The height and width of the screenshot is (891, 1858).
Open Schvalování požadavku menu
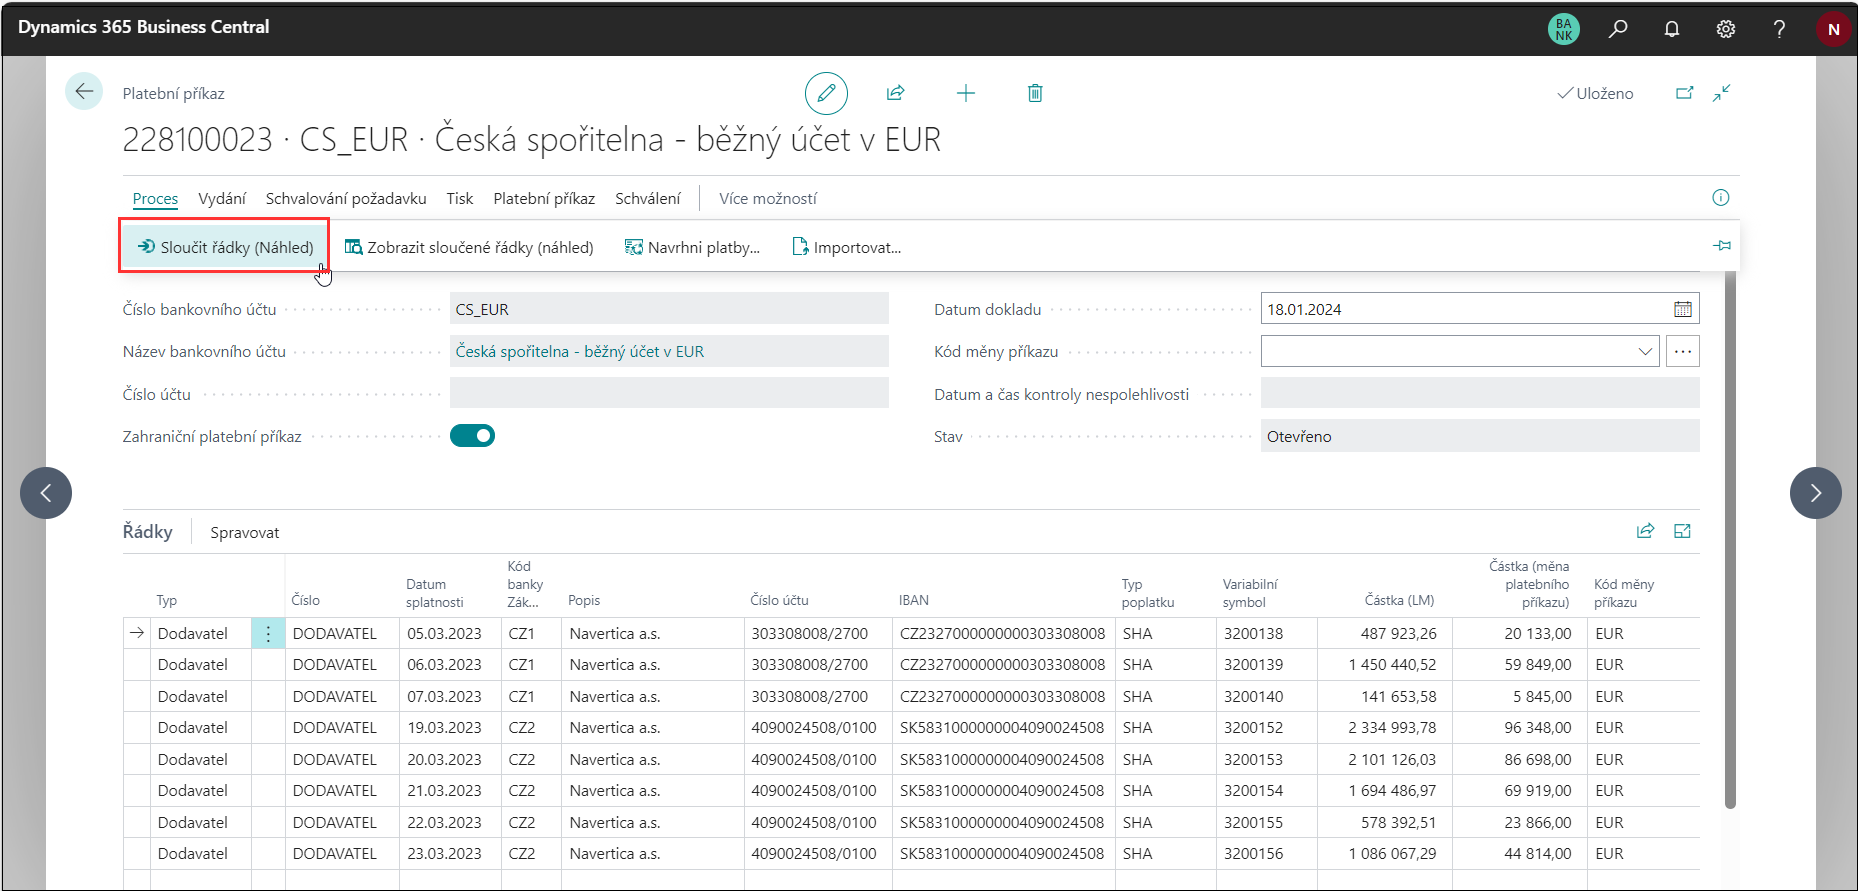[346, 199]
